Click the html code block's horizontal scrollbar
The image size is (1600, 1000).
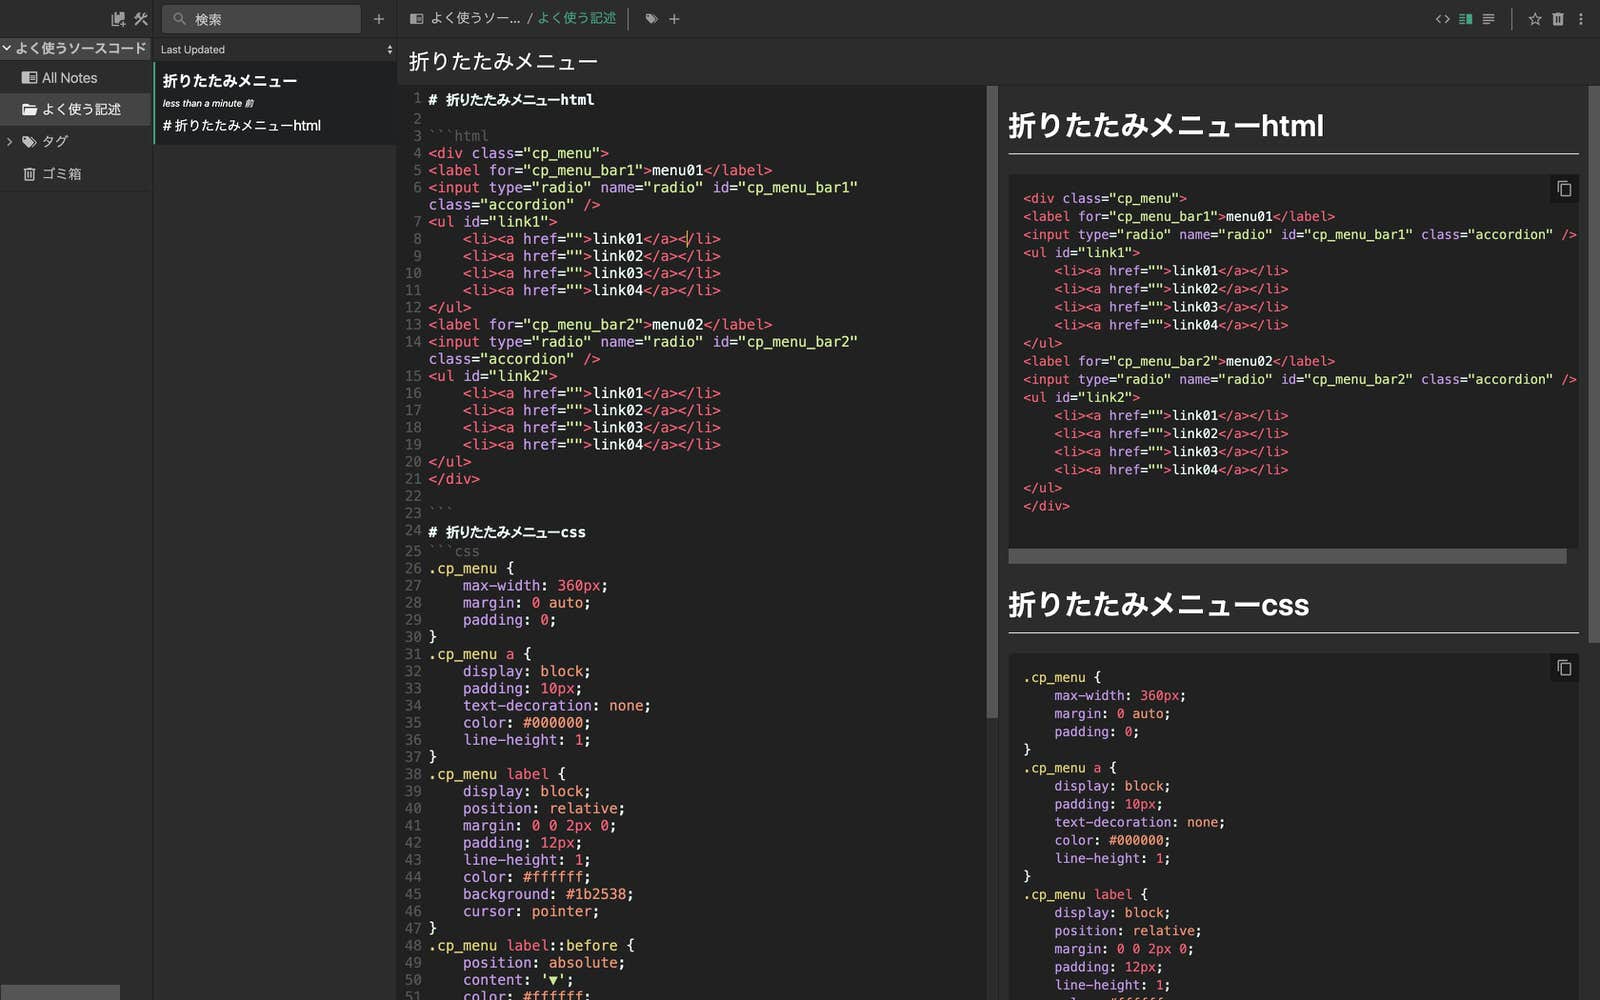(1287, 556)
